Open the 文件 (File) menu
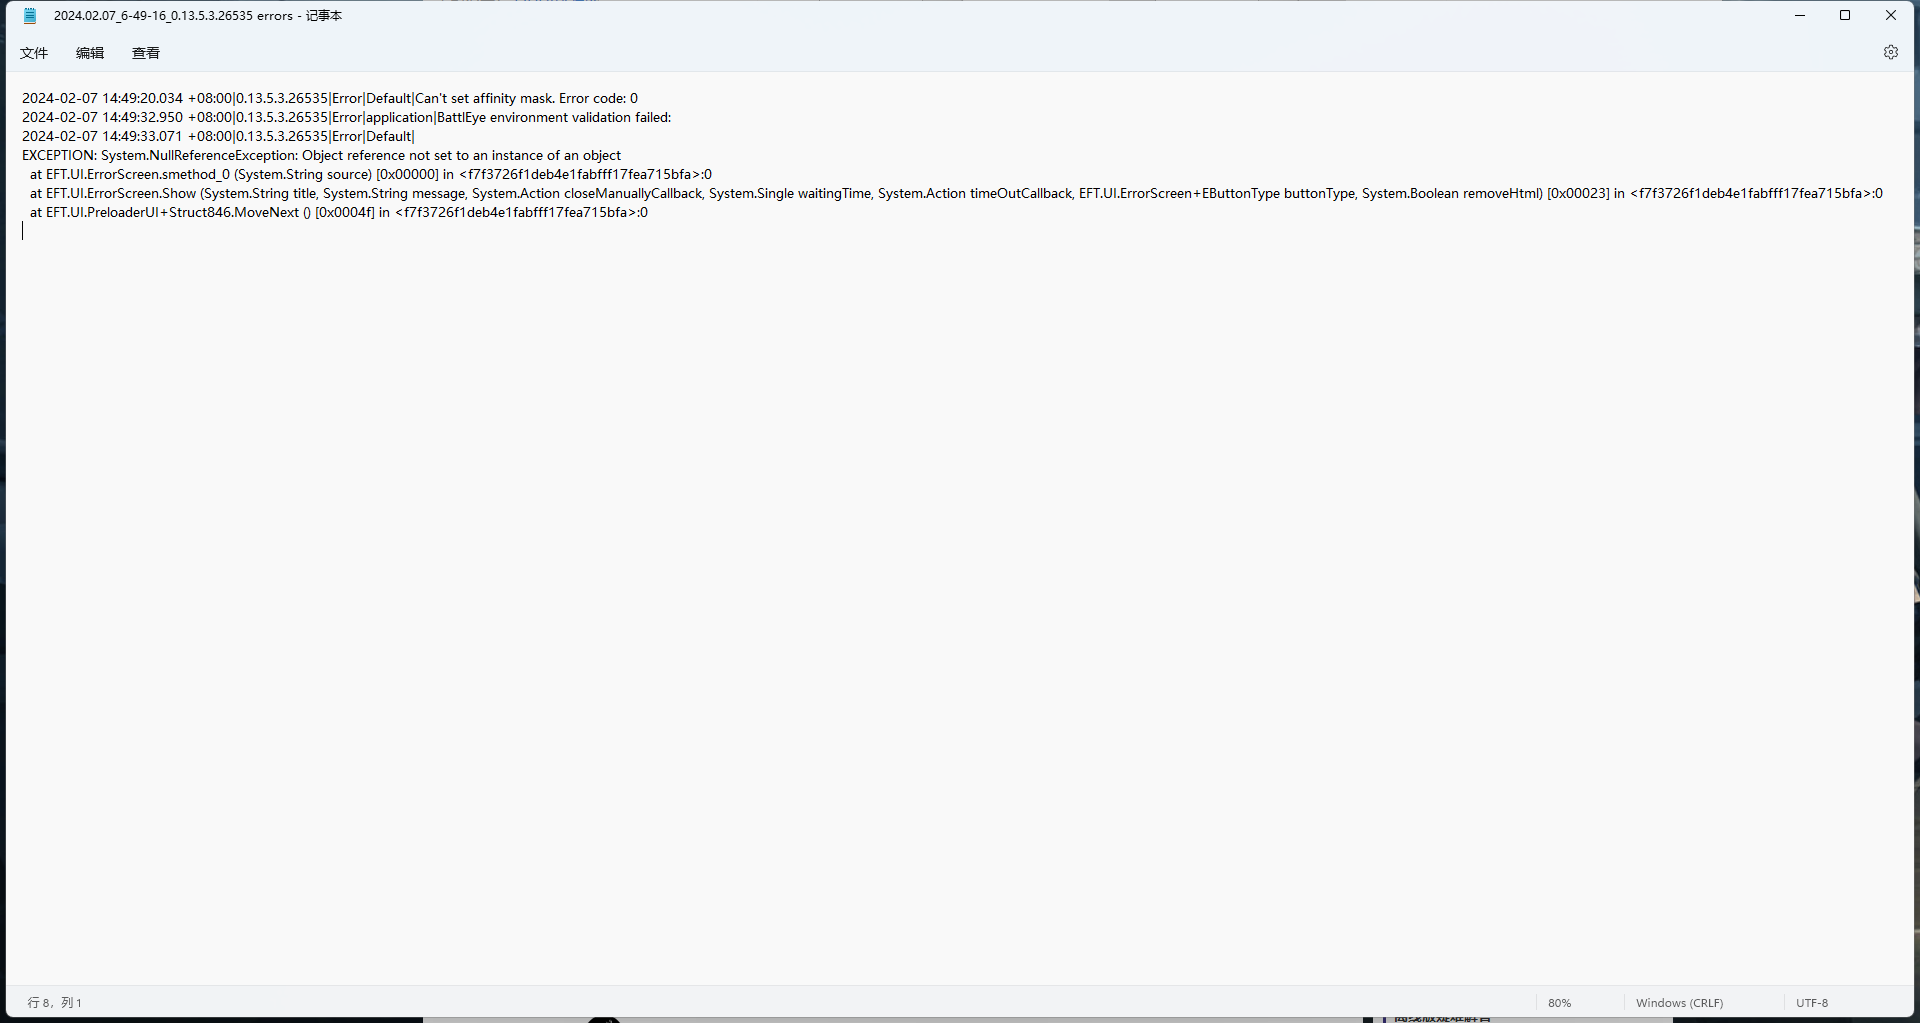Viewport: 1920px width, 1023px height. [x=34, y=53]
